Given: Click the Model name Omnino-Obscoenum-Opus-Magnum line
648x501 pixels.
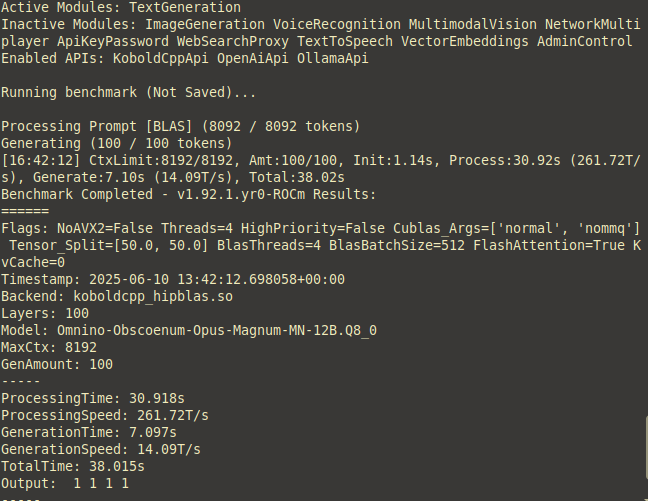Looking at the screenshot, I should point(189,330).
